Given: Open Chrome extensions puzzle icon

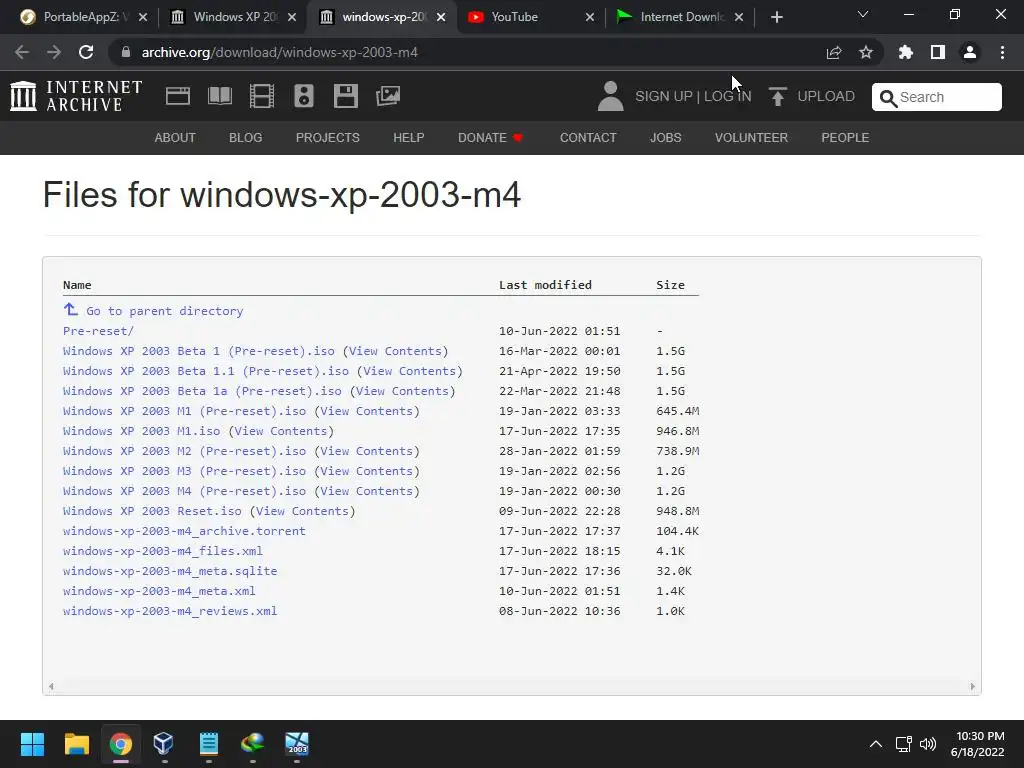Looking at the screenshot, I should [906, 52].
